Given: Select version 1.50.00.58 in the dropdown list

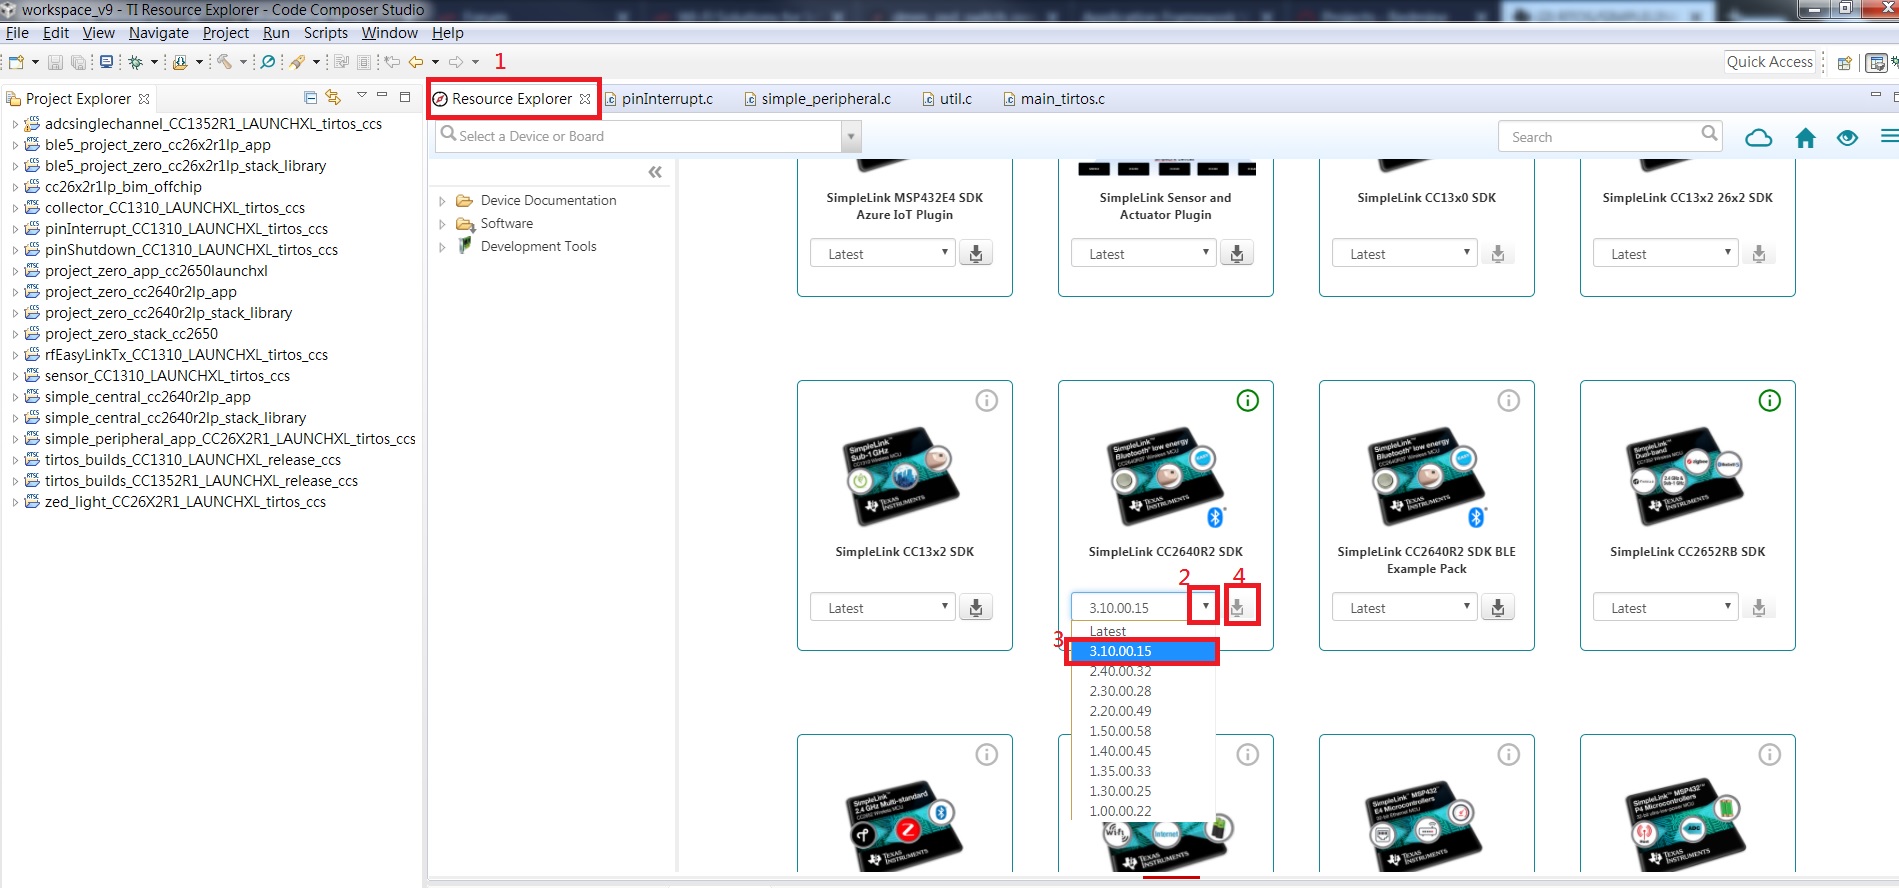Looking at the screenshot, I should pos(1142,731).
